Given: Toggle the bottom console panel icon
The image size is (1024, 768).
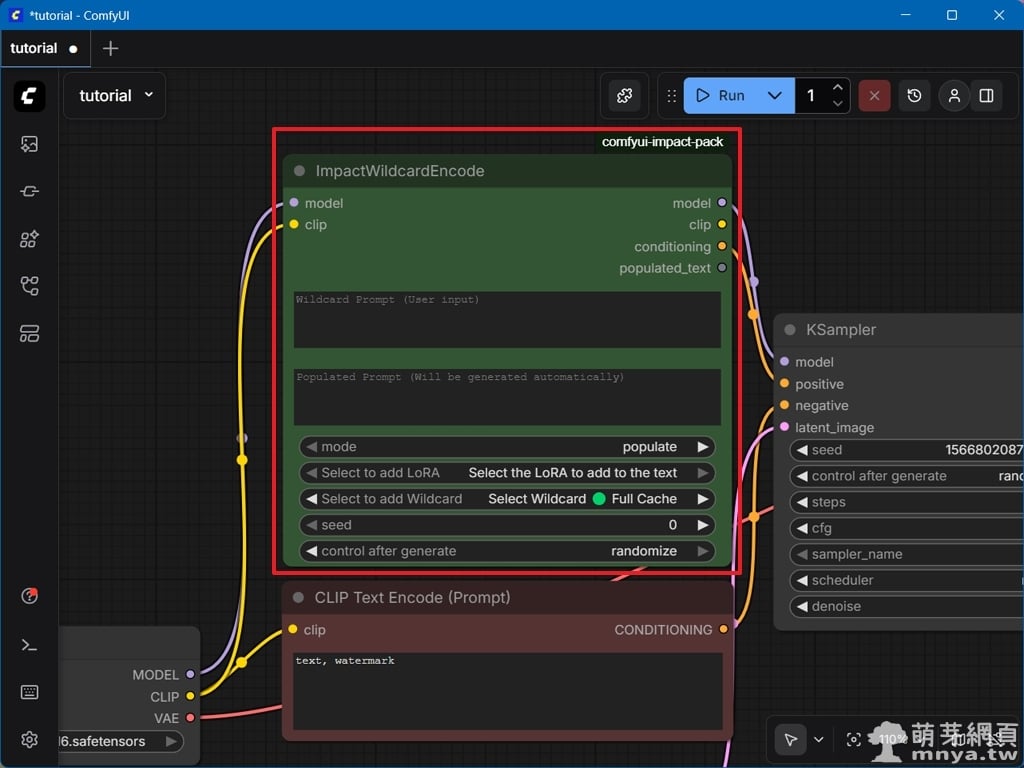Looking at the screenshot, I should (29, 645).
